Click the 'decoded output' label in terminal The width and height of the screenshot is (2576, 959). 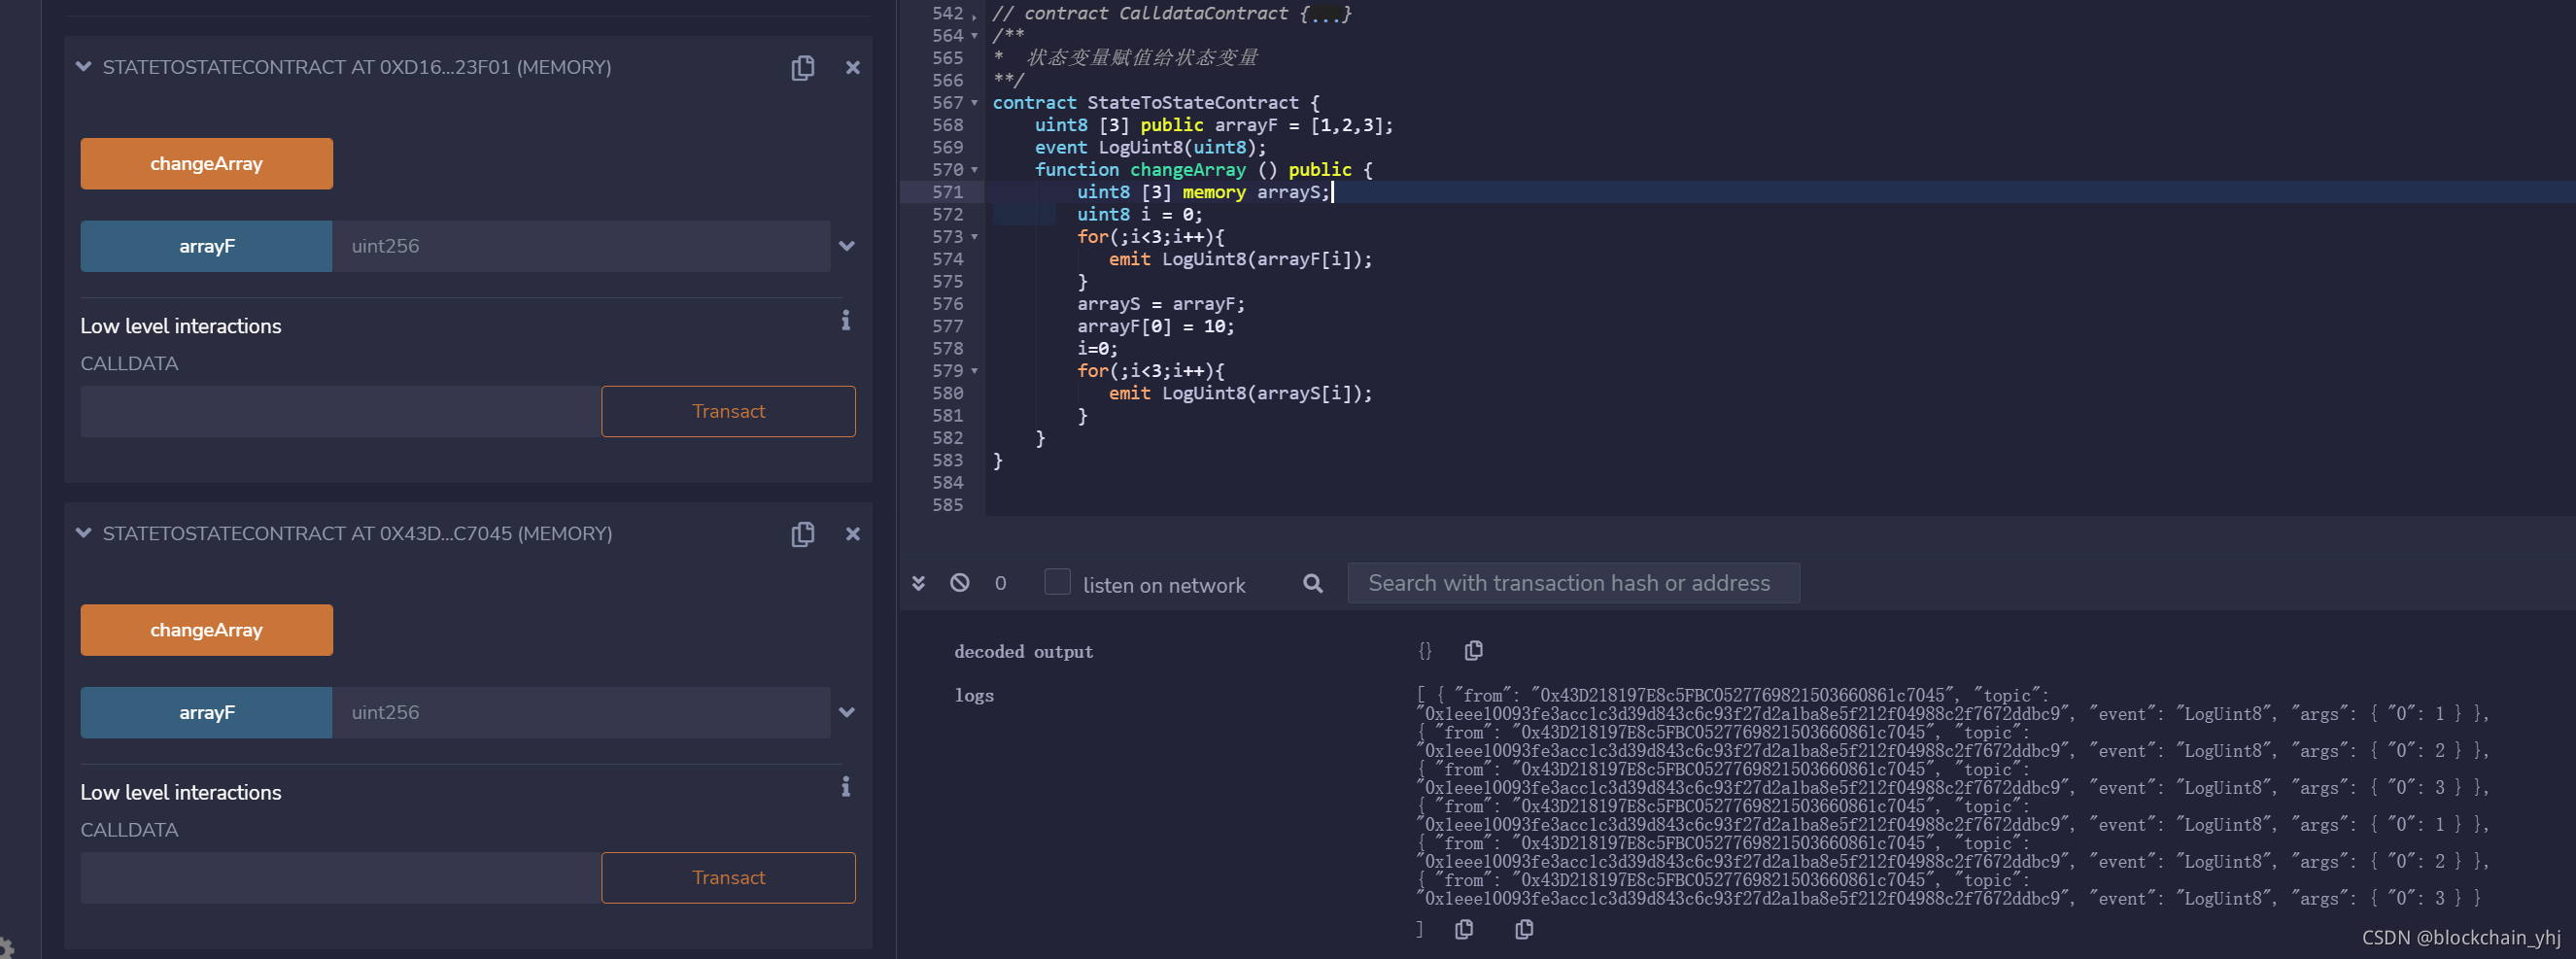(x=1023, y=652)
